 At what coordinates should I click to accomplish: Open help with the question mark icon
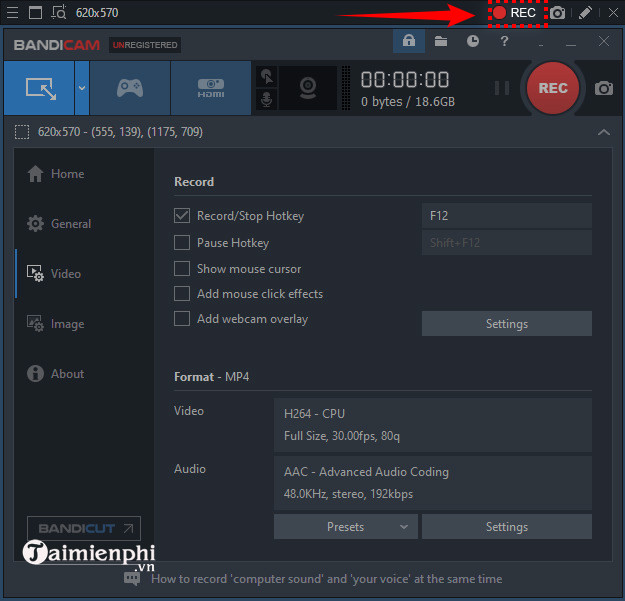[504, 41]
